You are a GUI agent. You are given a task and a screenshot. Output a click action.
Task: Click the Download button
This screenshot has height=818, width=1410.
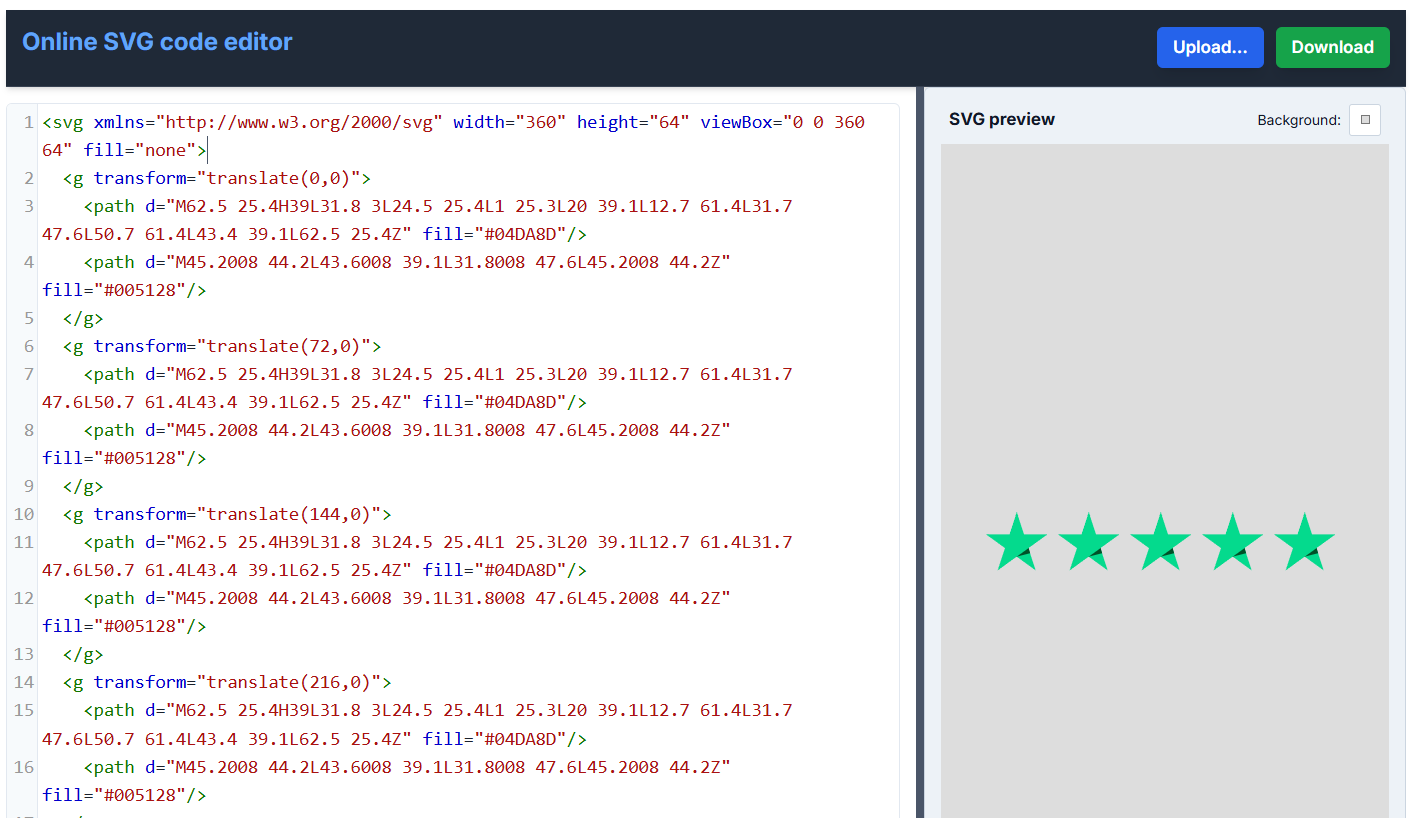(1332, 47)
